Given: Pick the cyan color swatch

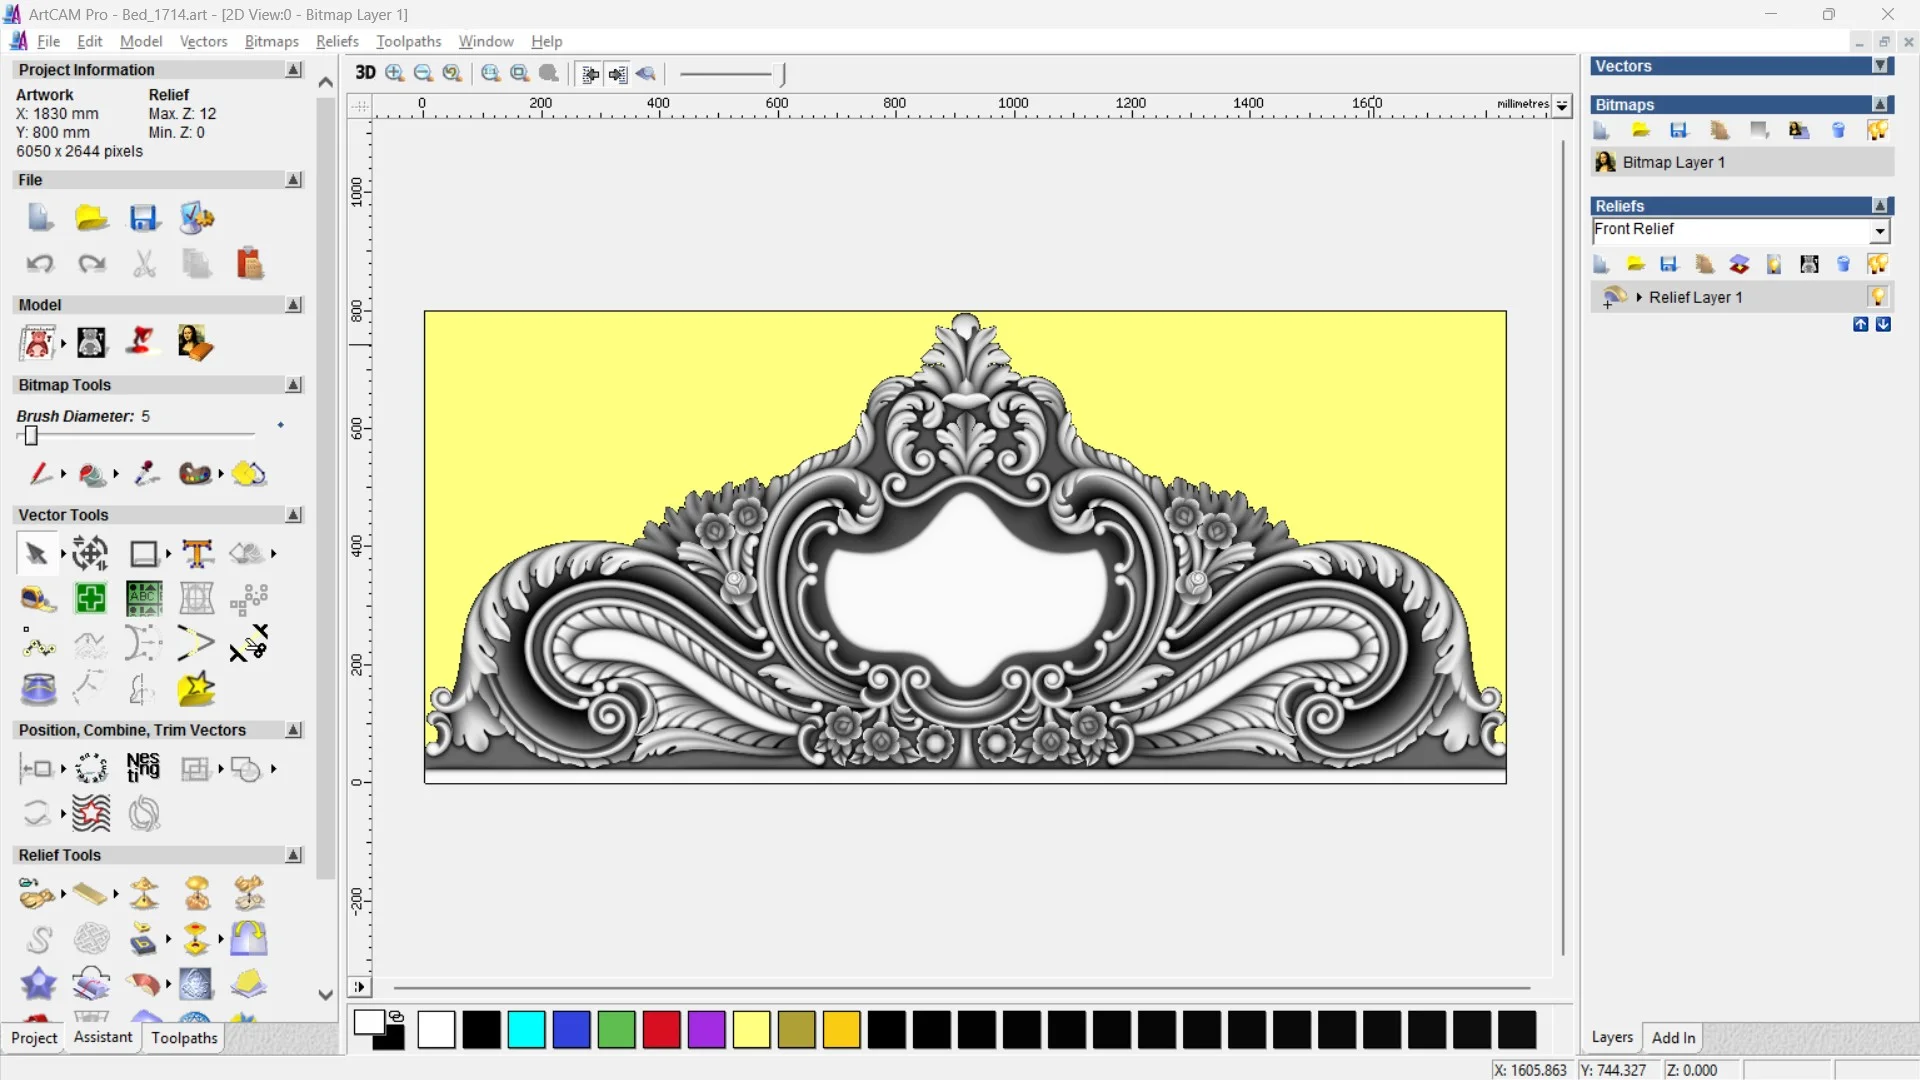Looking at the screenshot, I should [526, 1030].
